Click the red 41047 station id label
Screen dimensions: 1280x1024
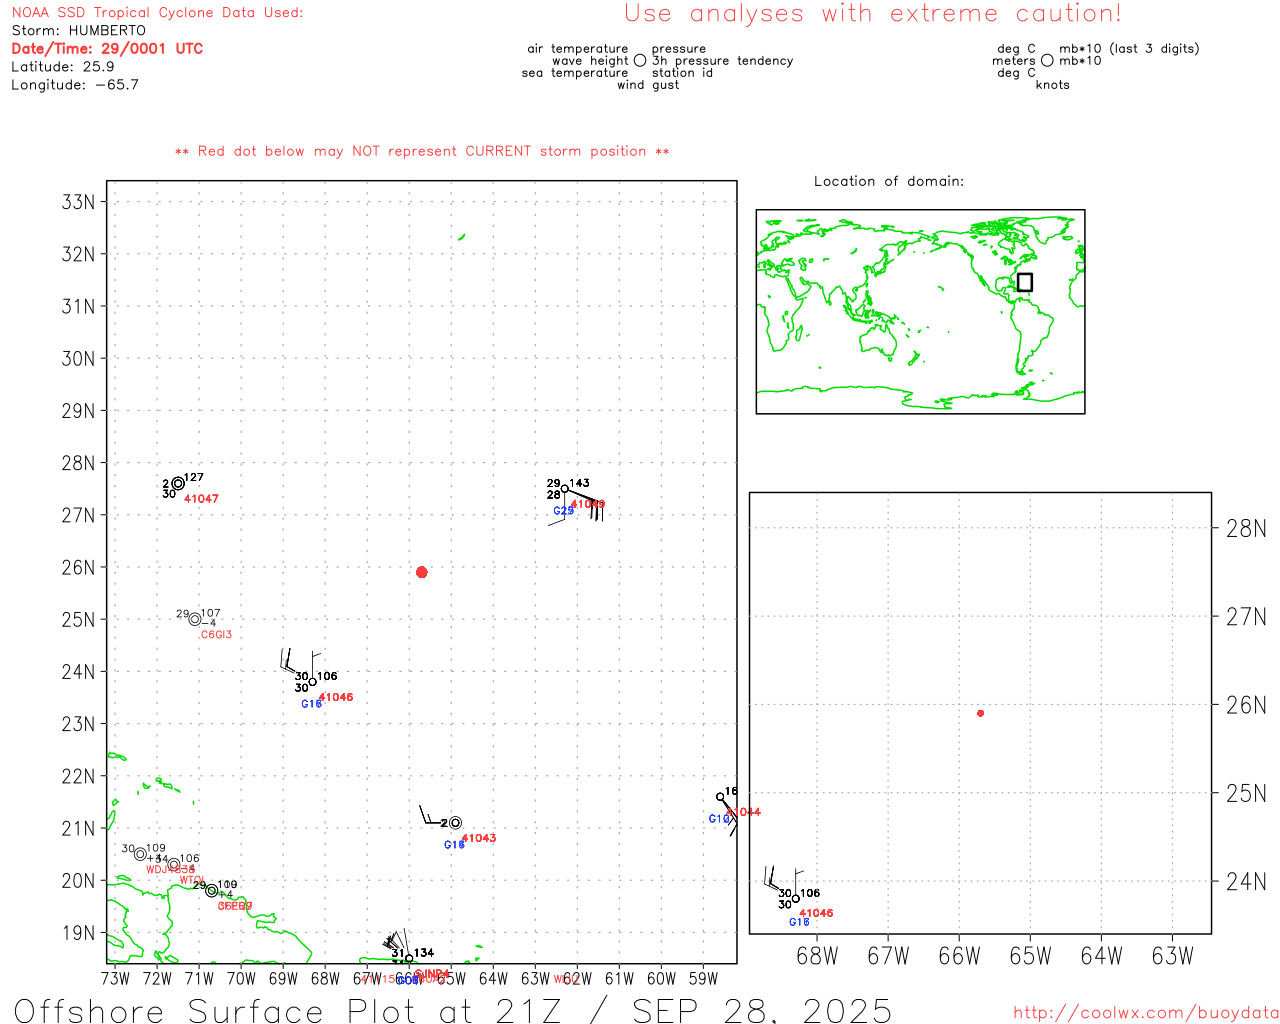coord(201,499)
